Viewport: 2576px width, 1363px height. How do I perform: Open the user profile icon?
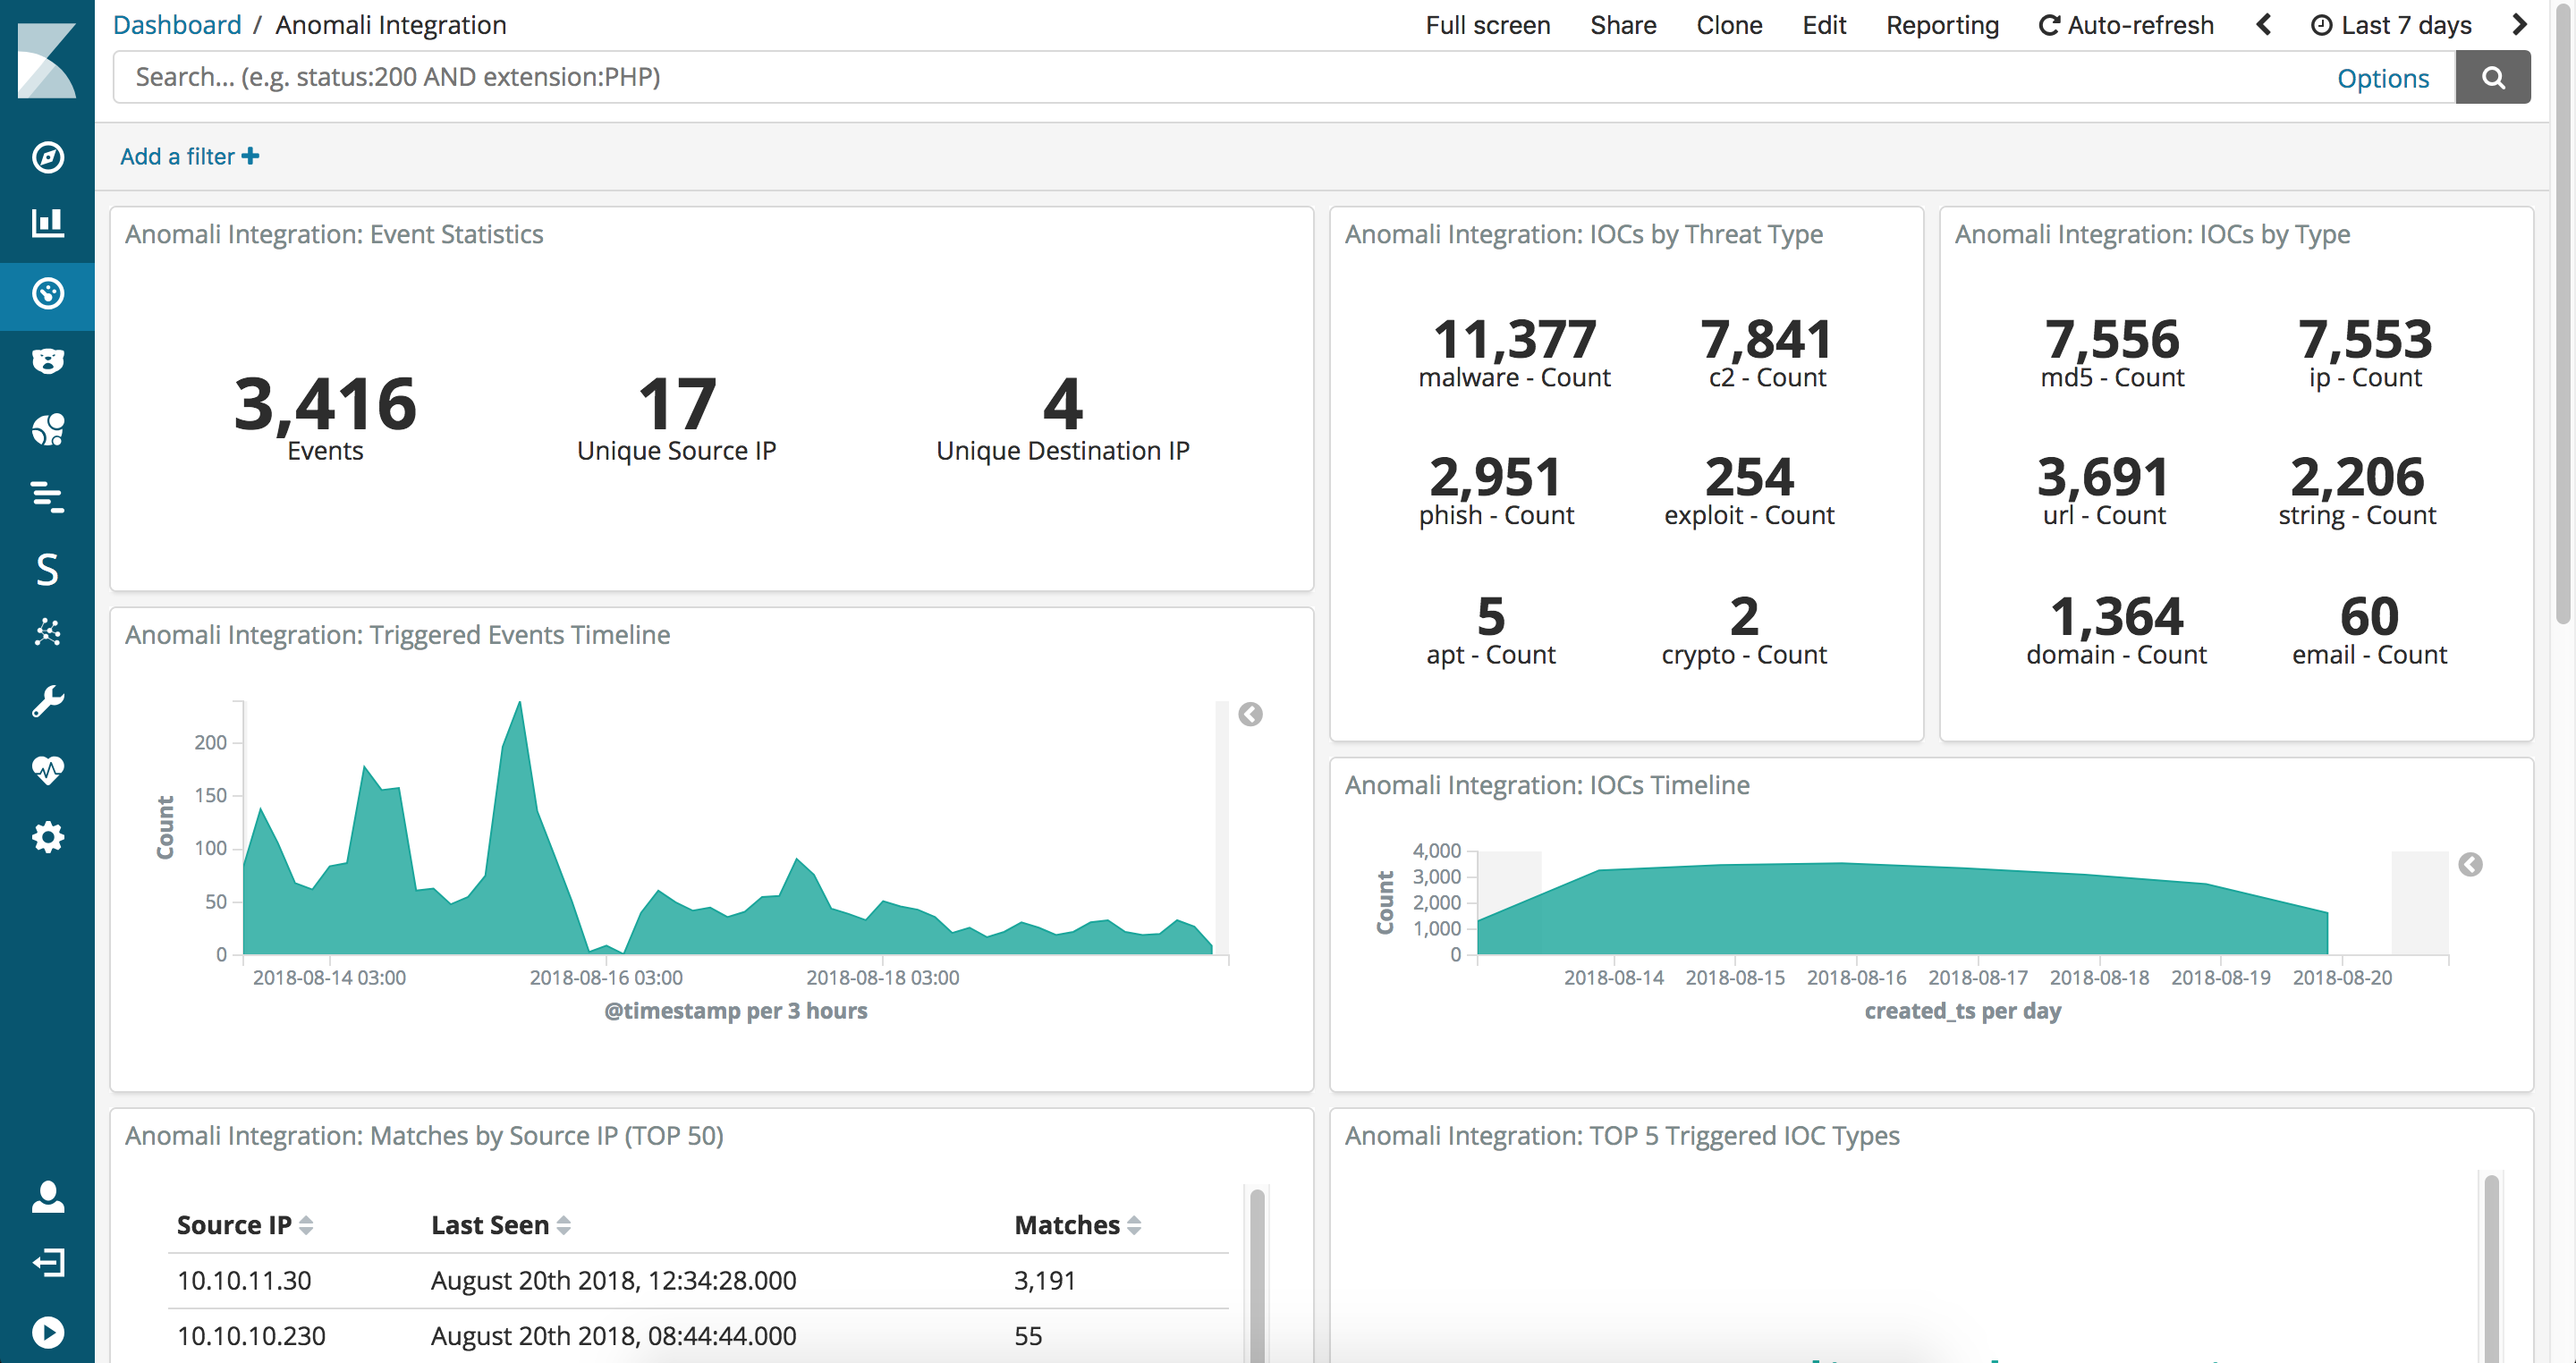(47, 1197)
